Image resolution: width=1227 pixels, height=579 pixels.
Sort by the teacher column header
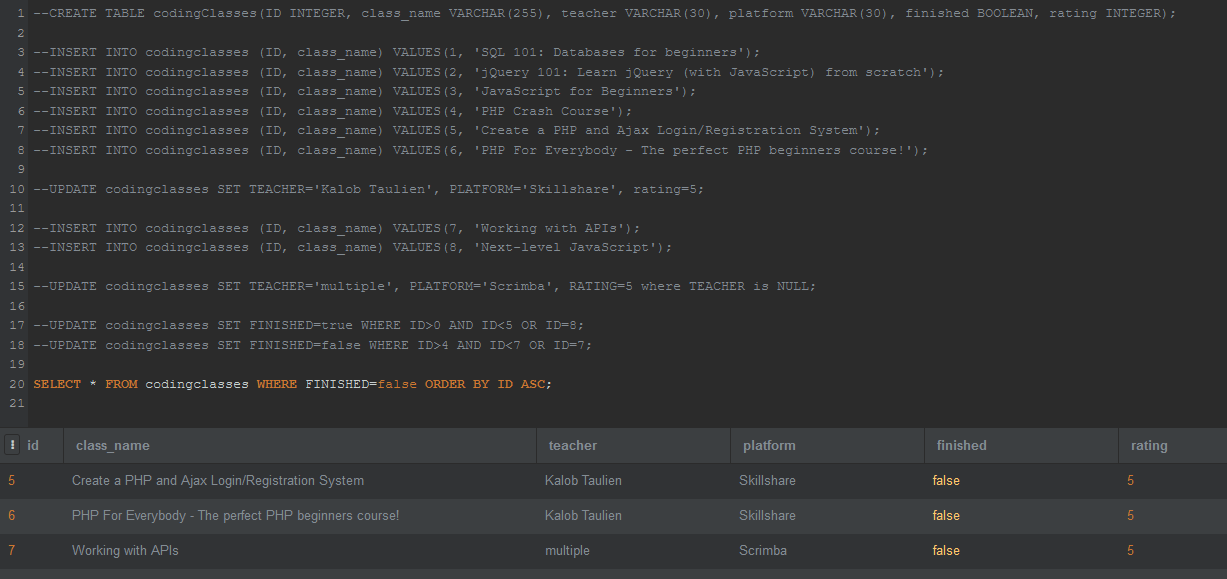coord(573,446)
